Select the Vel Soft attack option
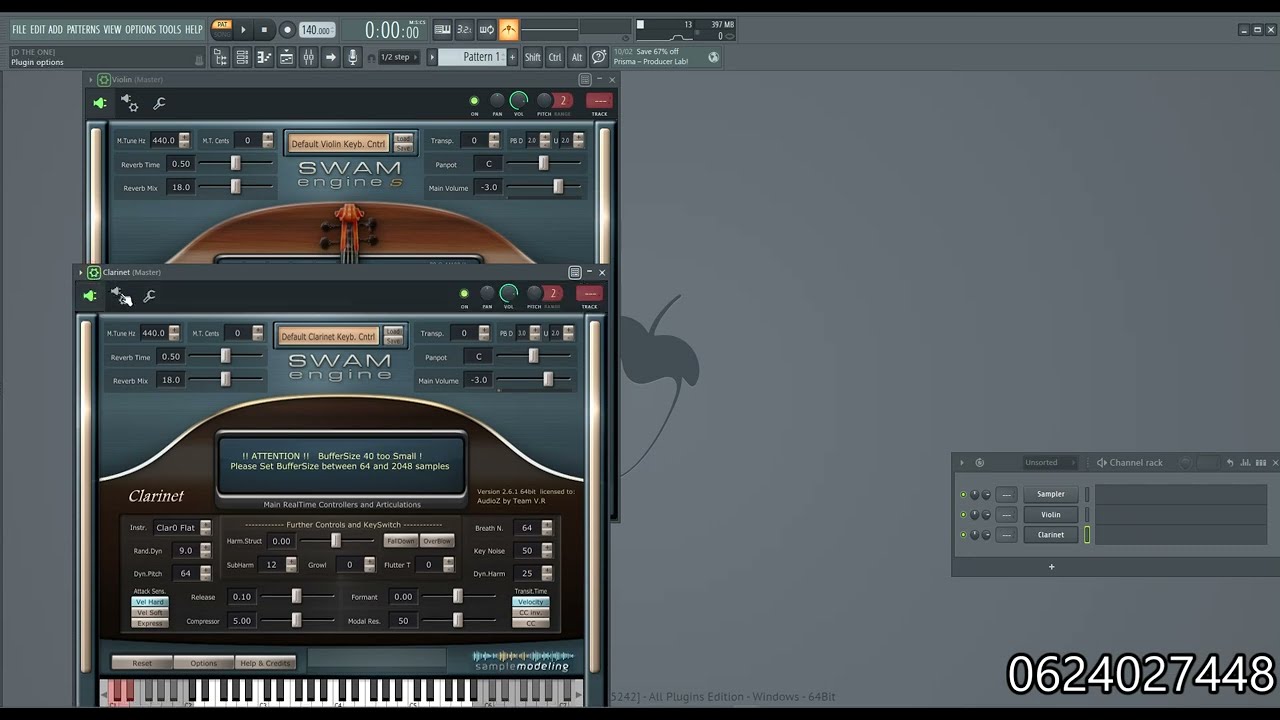Viewport: 1280px width, 720px height. [x=150, y=613]
